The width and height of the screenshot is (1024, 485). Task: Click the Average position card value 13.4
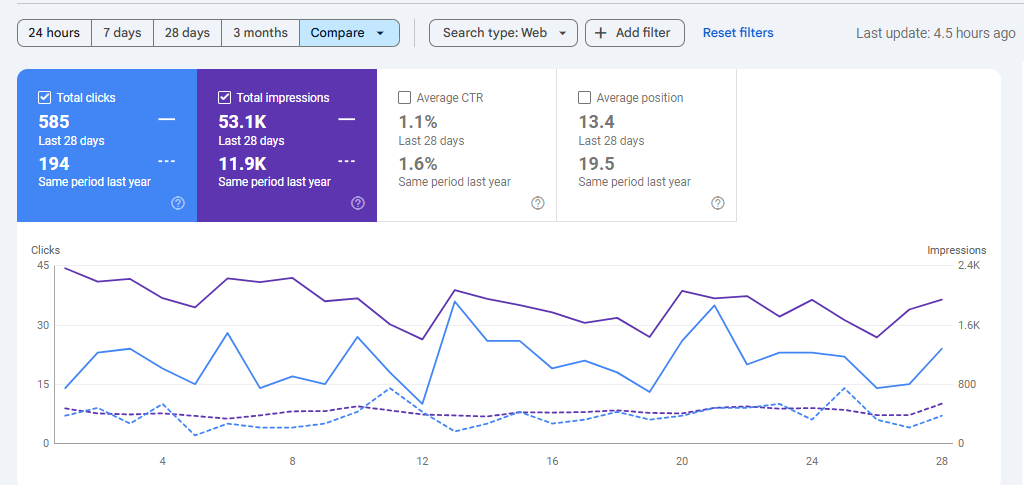[596, 122]
